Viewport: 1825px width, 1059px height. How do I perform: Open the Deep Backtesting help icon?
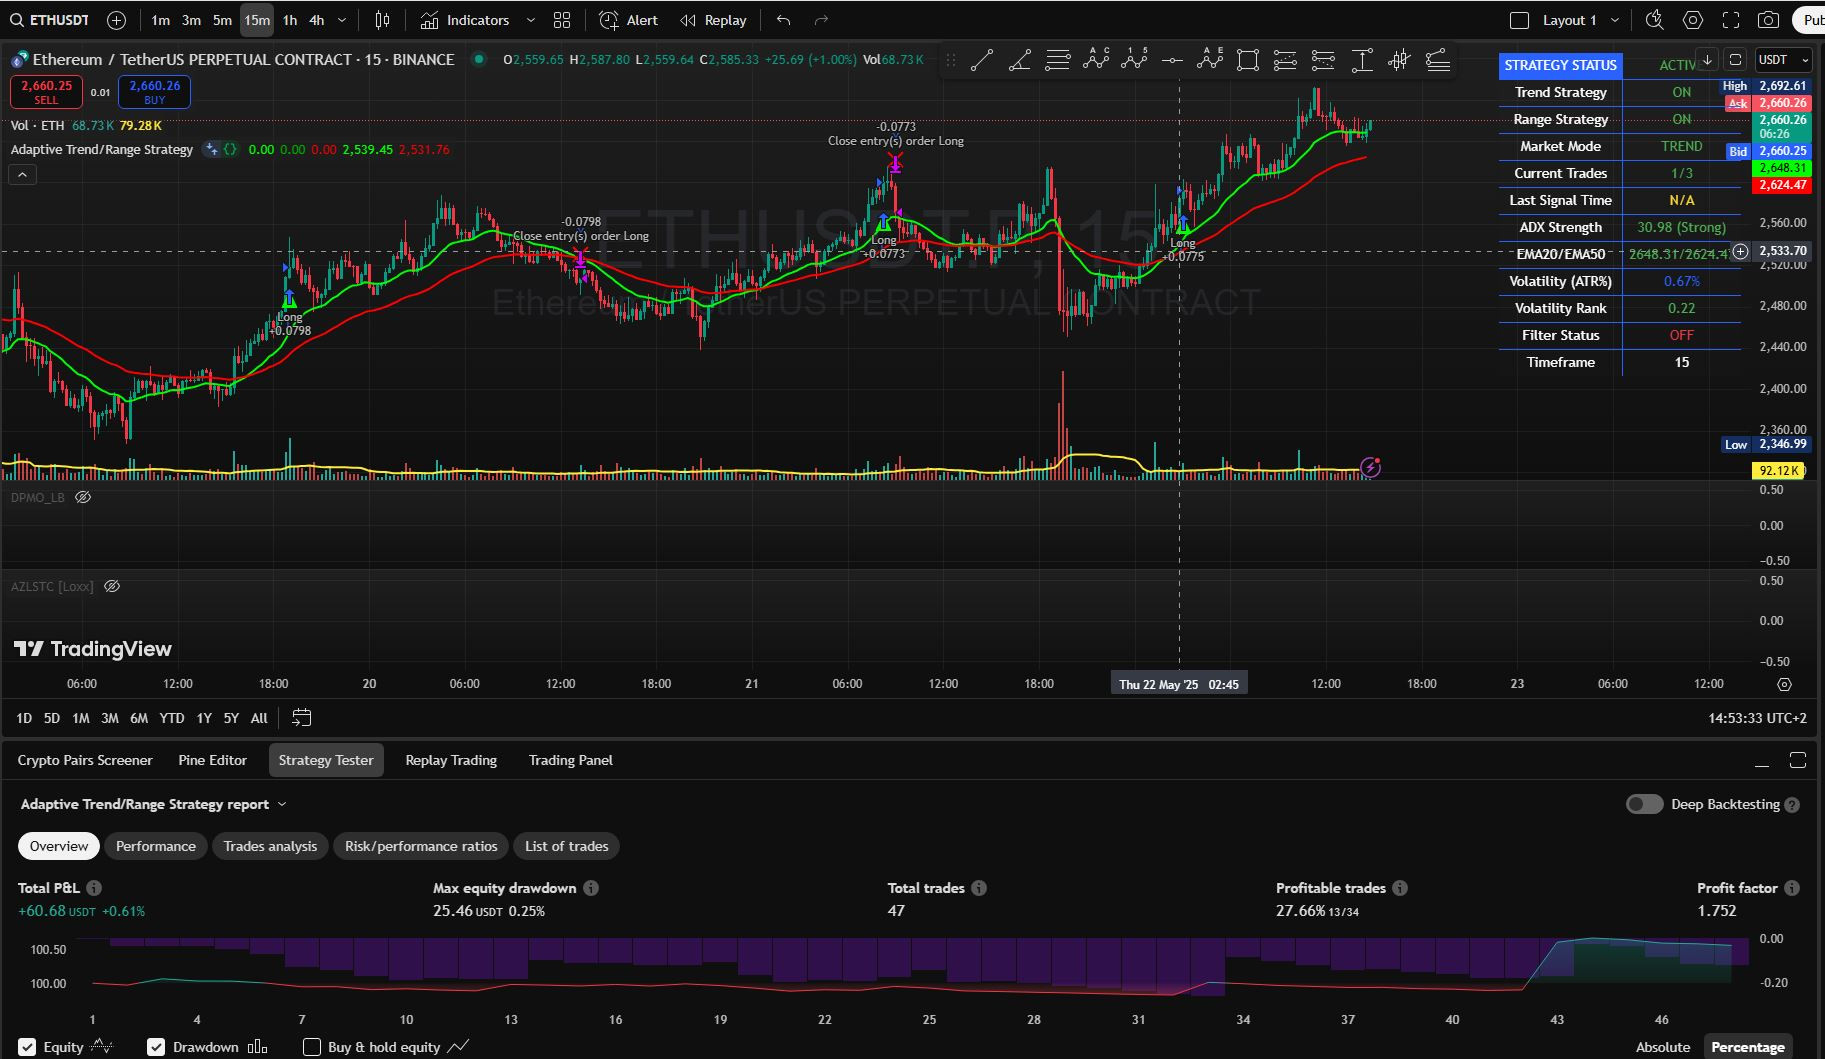tap(1792, 805)
